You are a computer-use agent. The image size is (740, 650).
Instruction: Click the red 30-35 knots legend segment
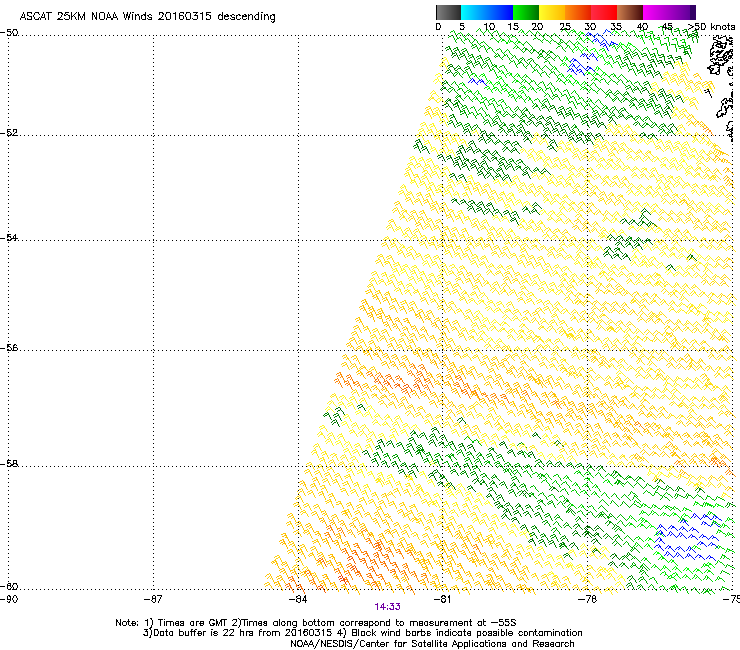click(x=604, y=12)
